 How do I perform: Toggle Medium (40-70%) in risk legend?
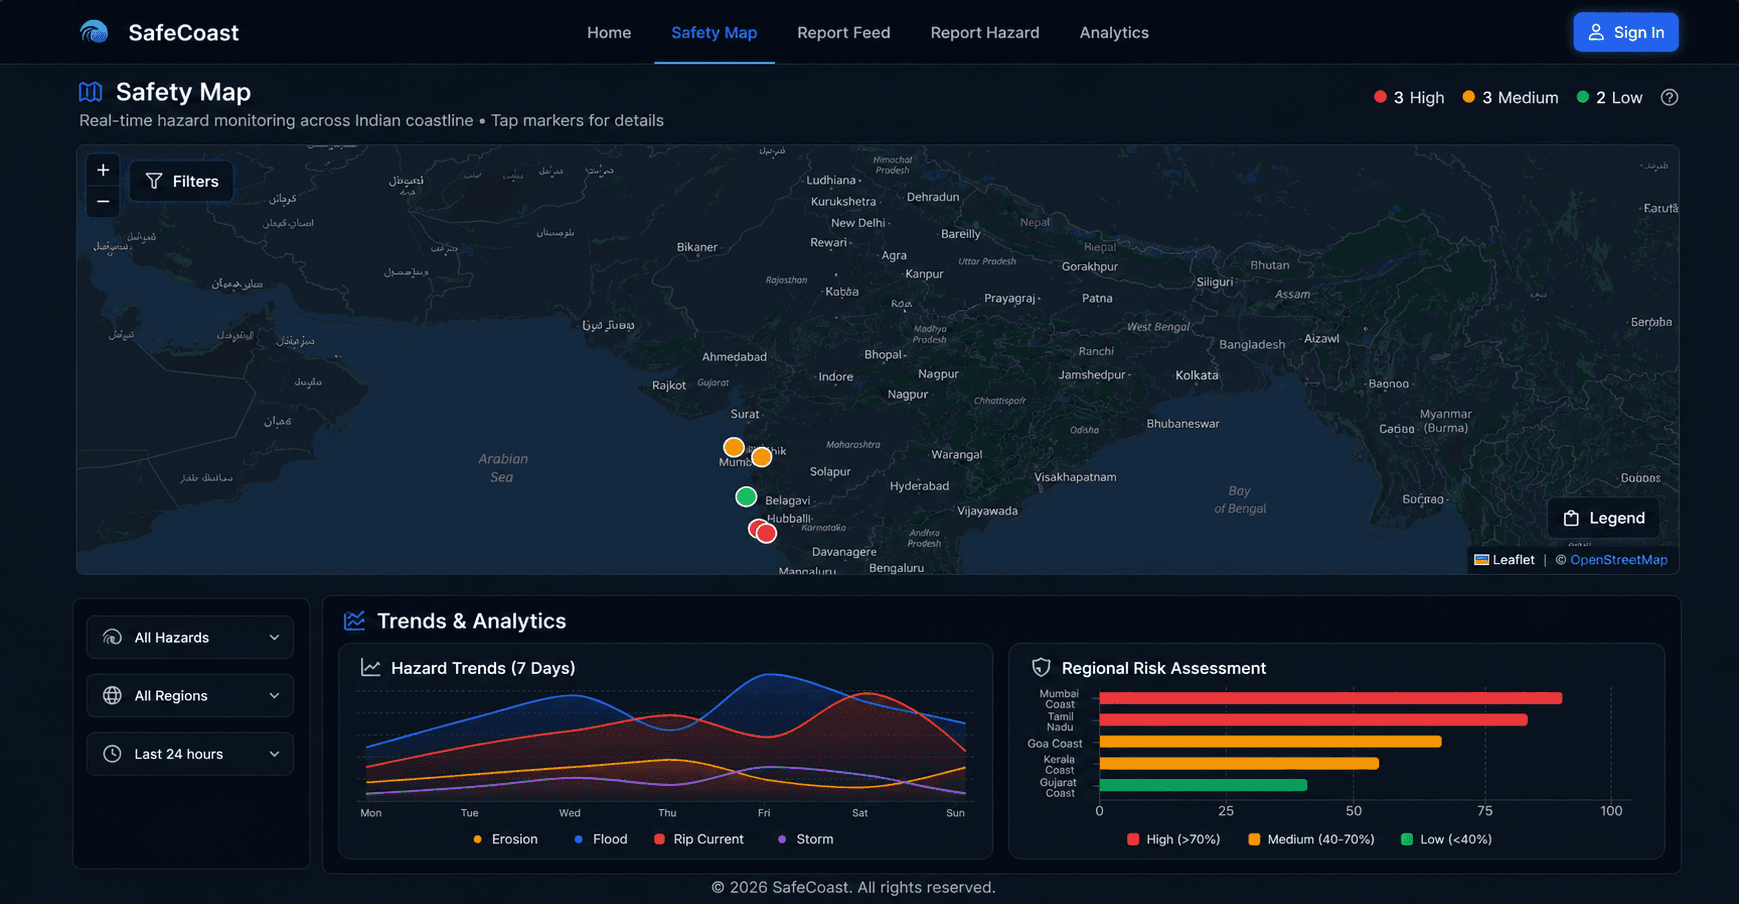[1311, 839]
